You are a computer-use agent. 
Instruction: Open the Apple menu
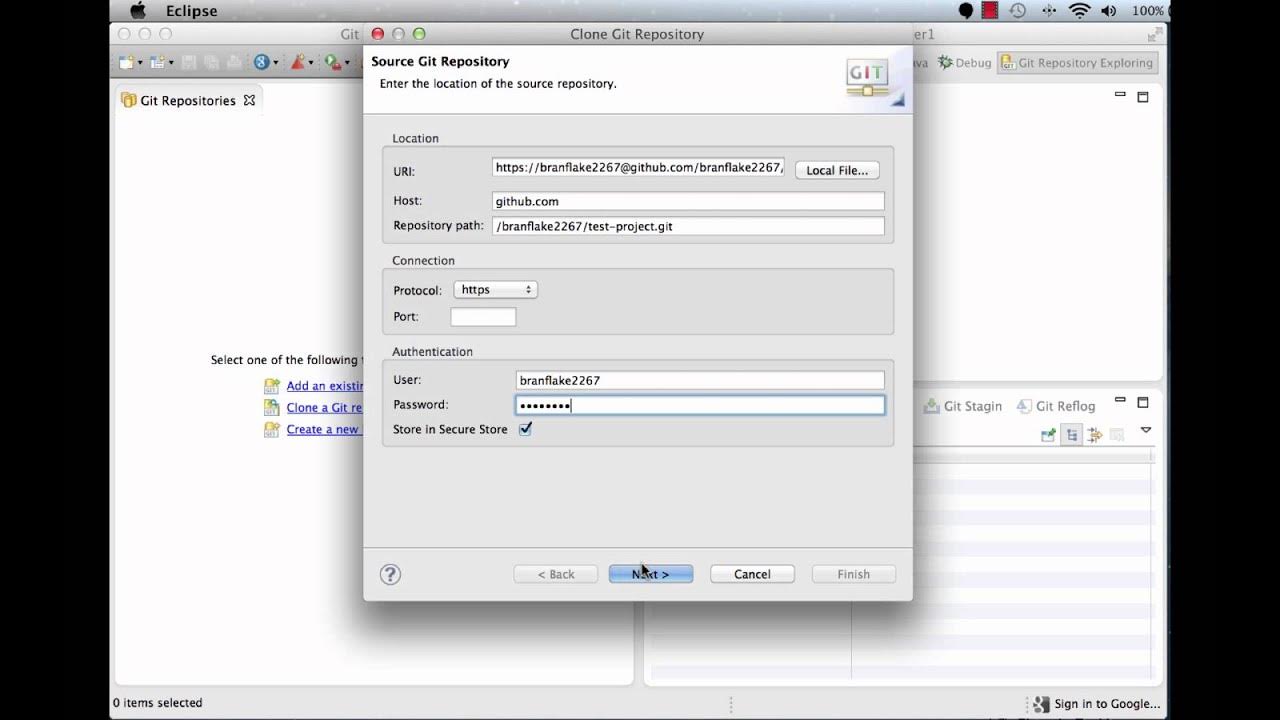tap(138, 11)
